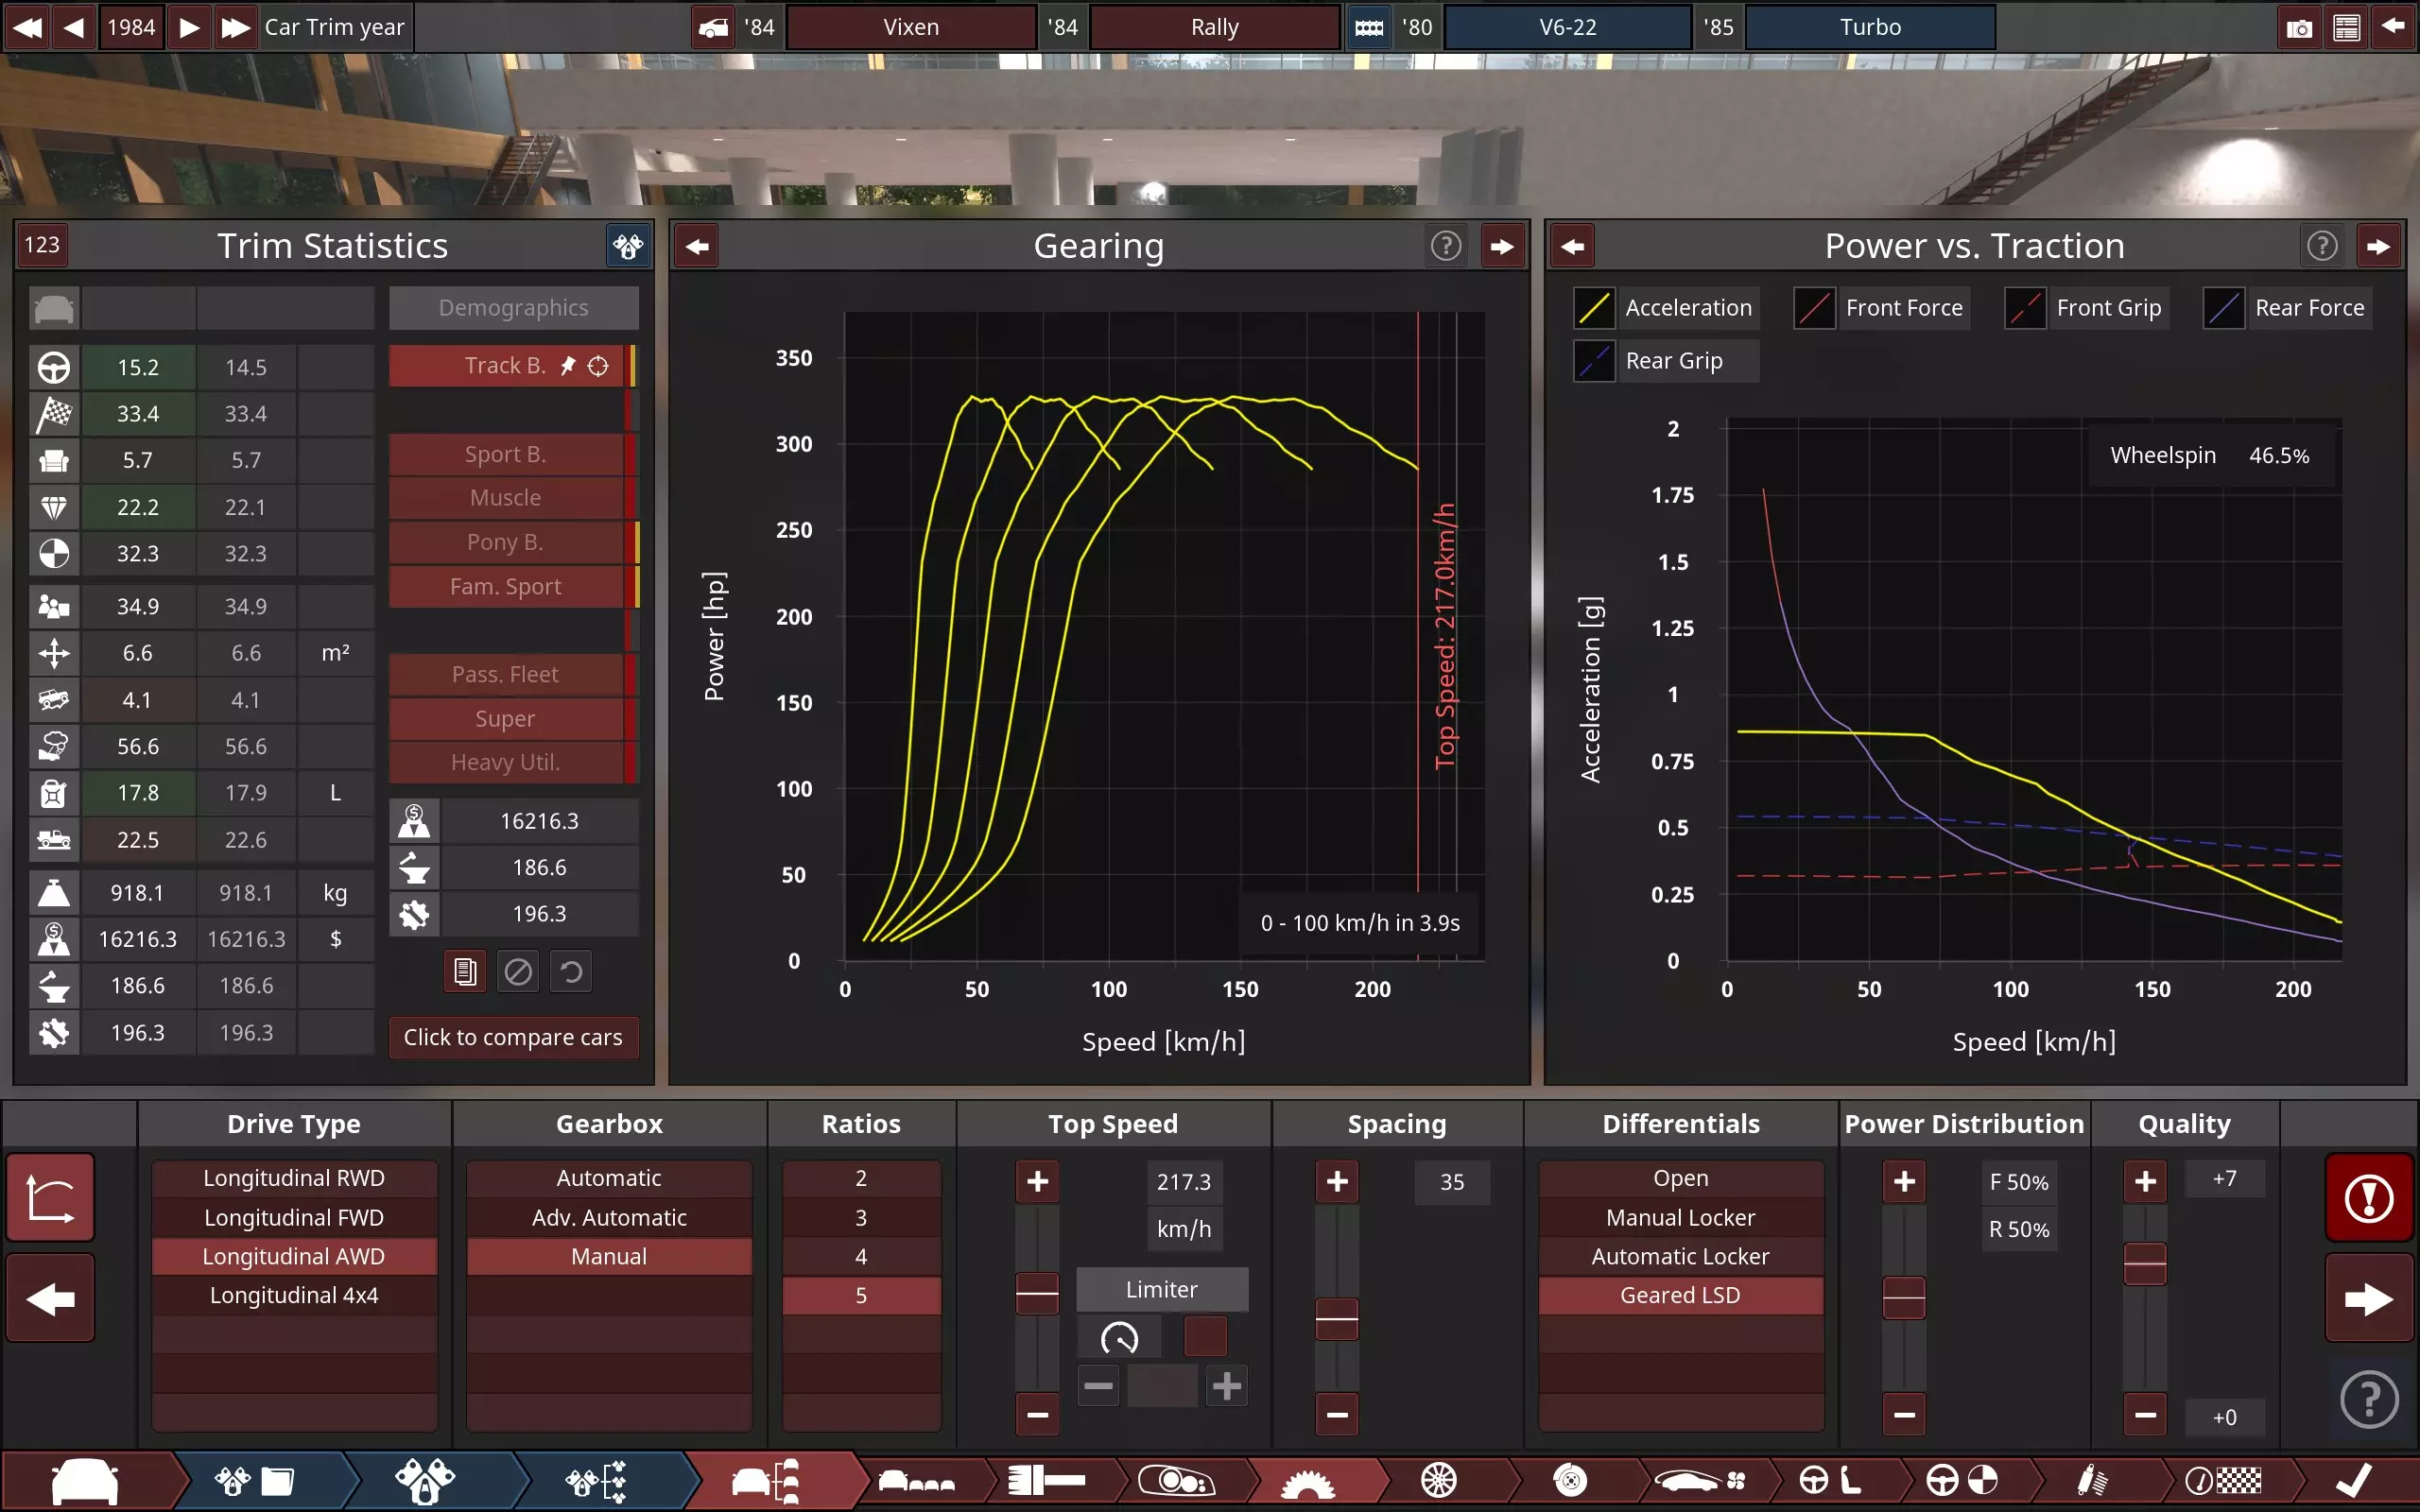
Task: Click the Spacing slider handle
Action: (1336, 1320)
